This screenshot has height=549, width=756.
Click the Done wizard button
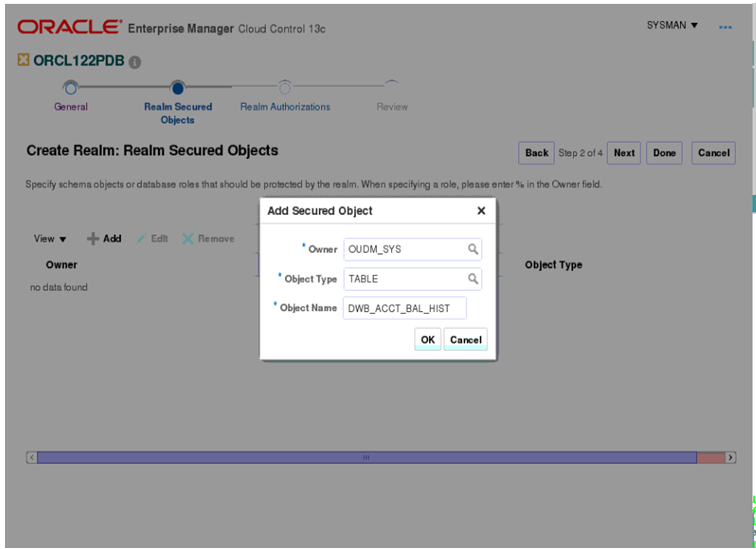click(664, 153)
